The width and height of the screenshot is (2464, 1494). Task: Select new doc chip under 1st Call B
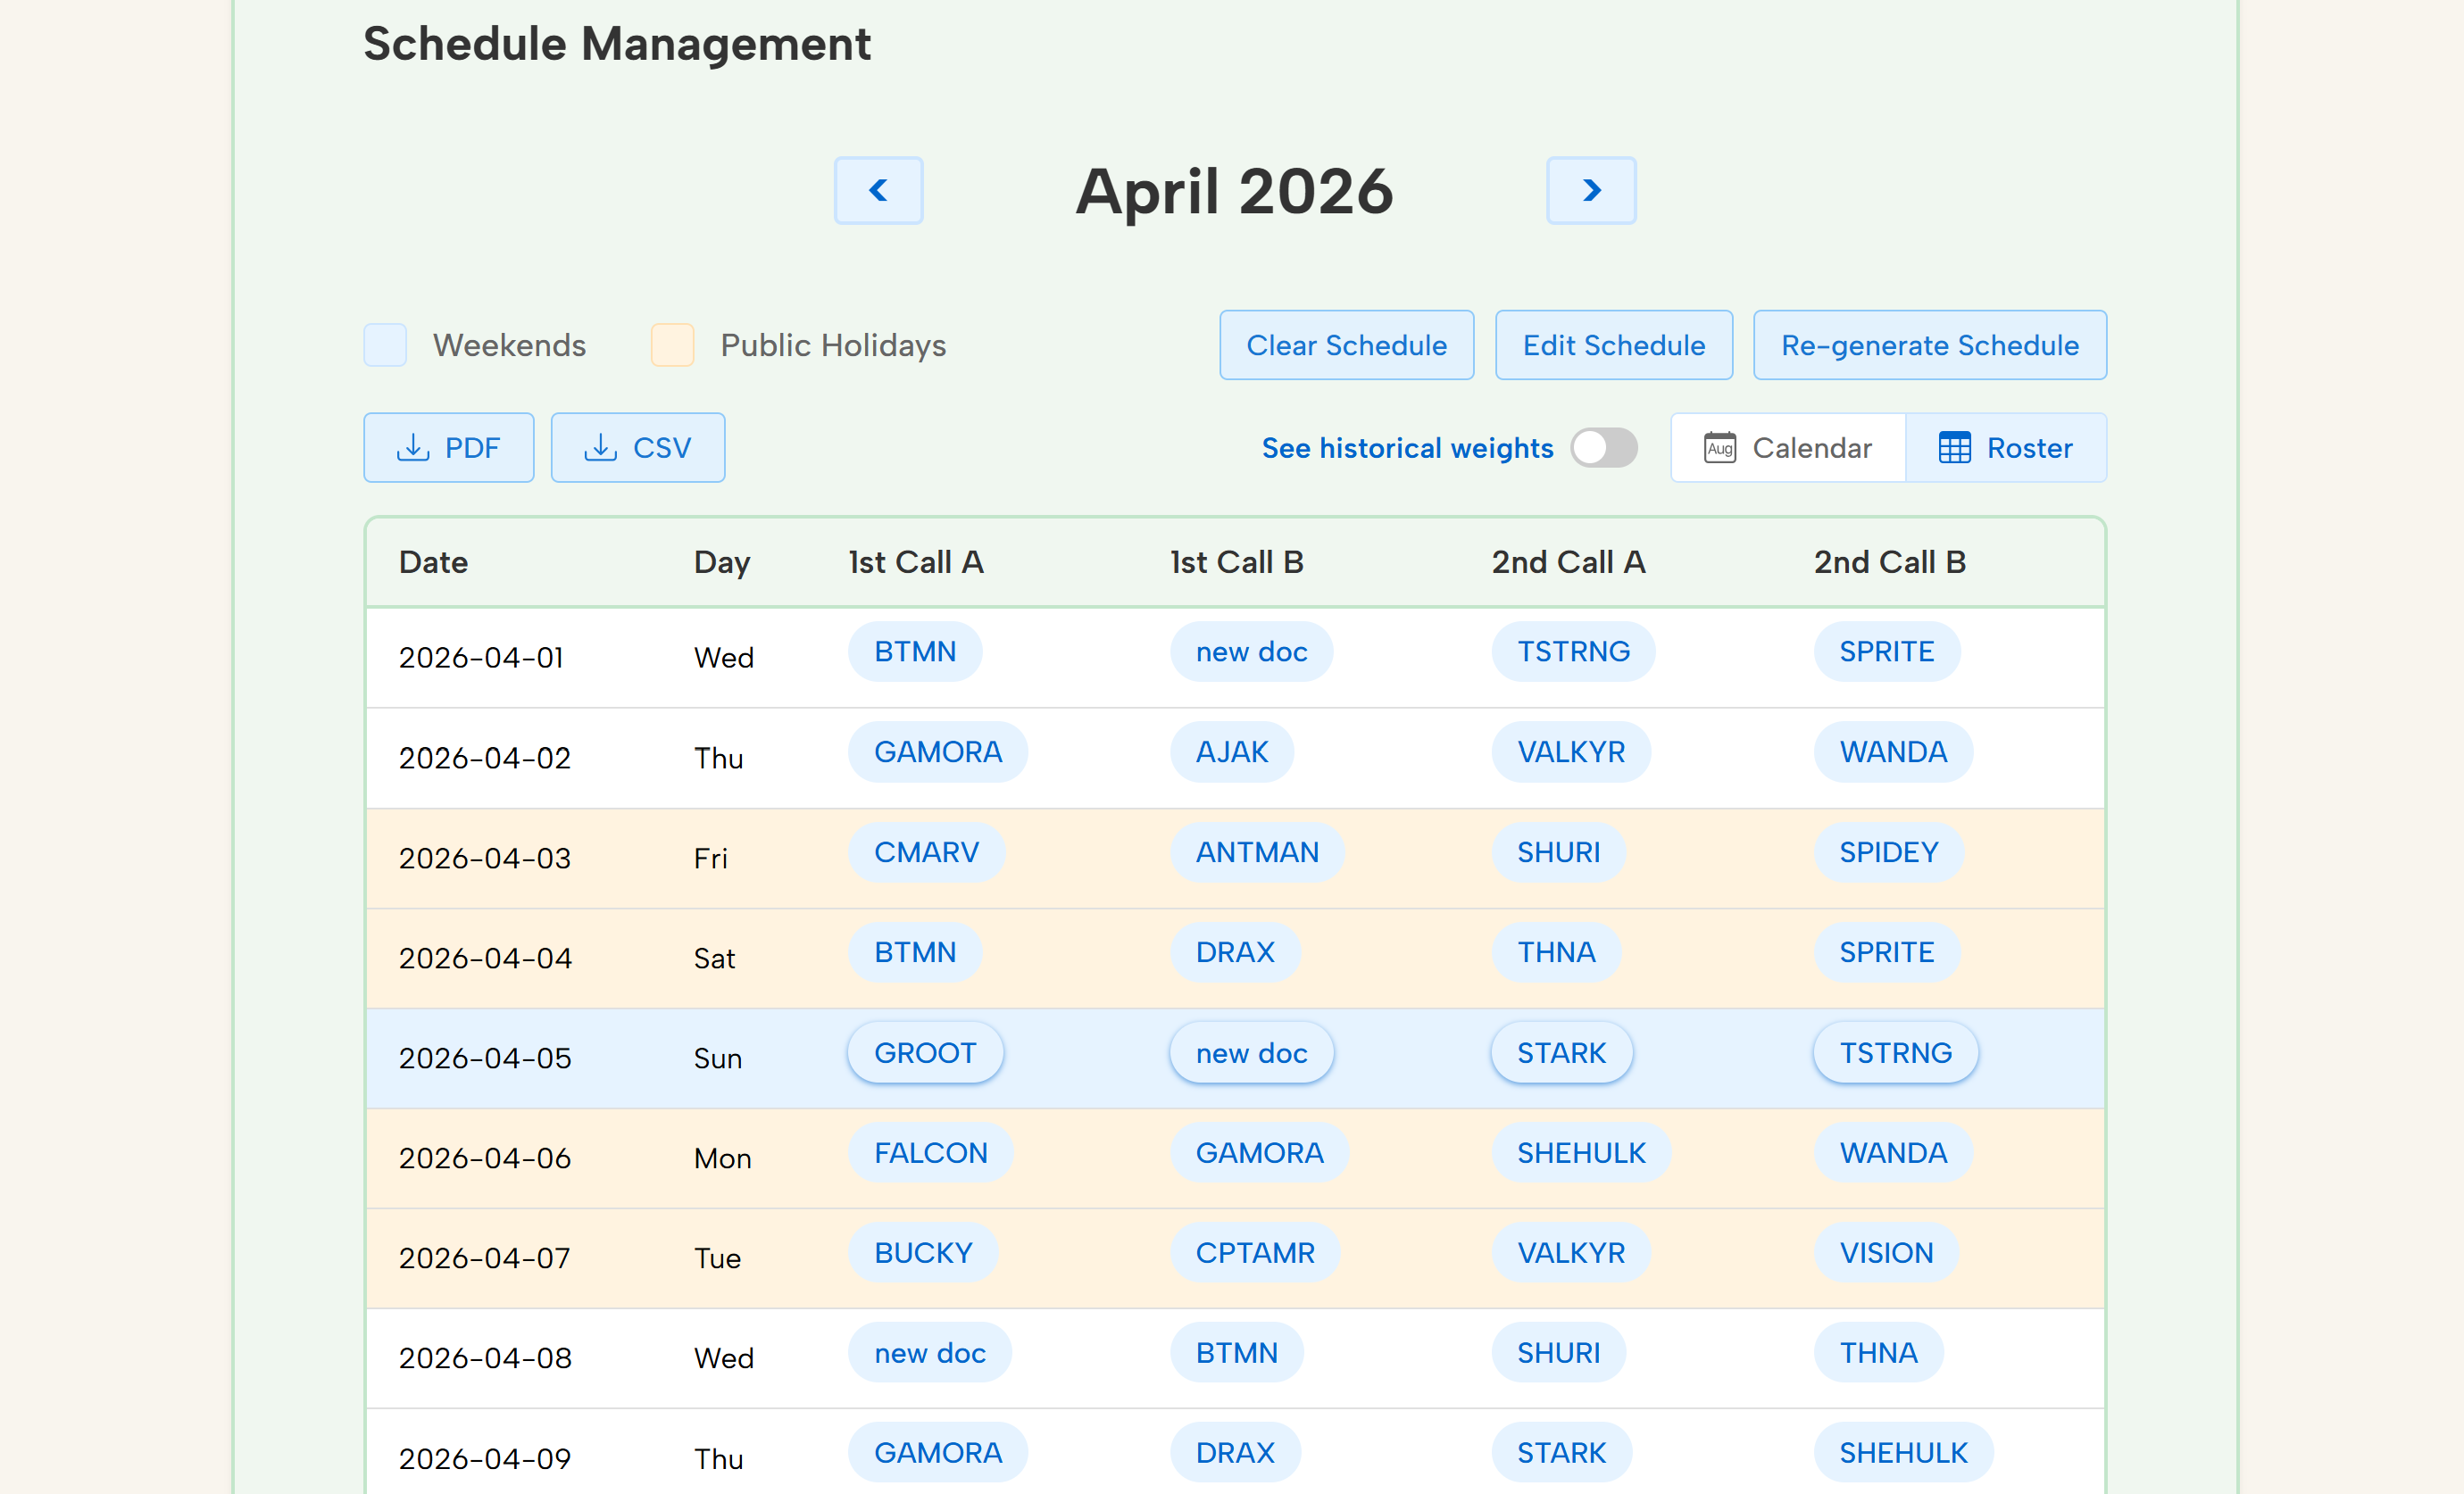coord(1251,651)
